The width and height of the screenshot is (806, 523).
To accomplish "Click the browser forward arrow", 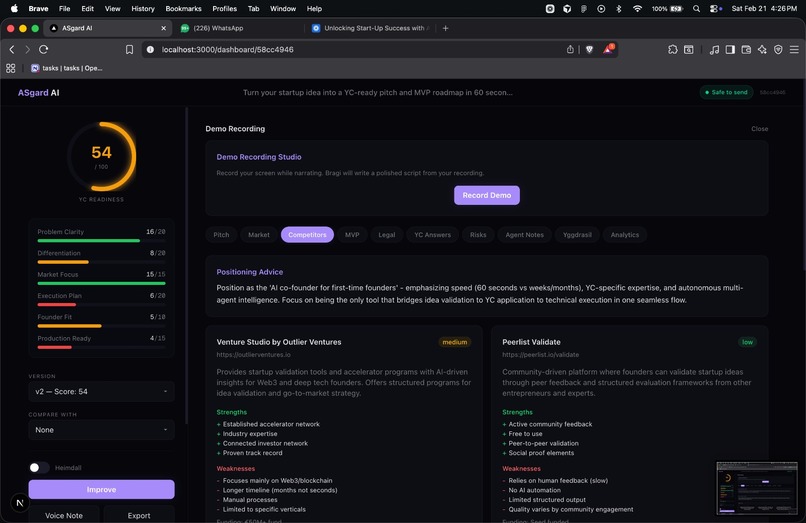I will [27, 49].
